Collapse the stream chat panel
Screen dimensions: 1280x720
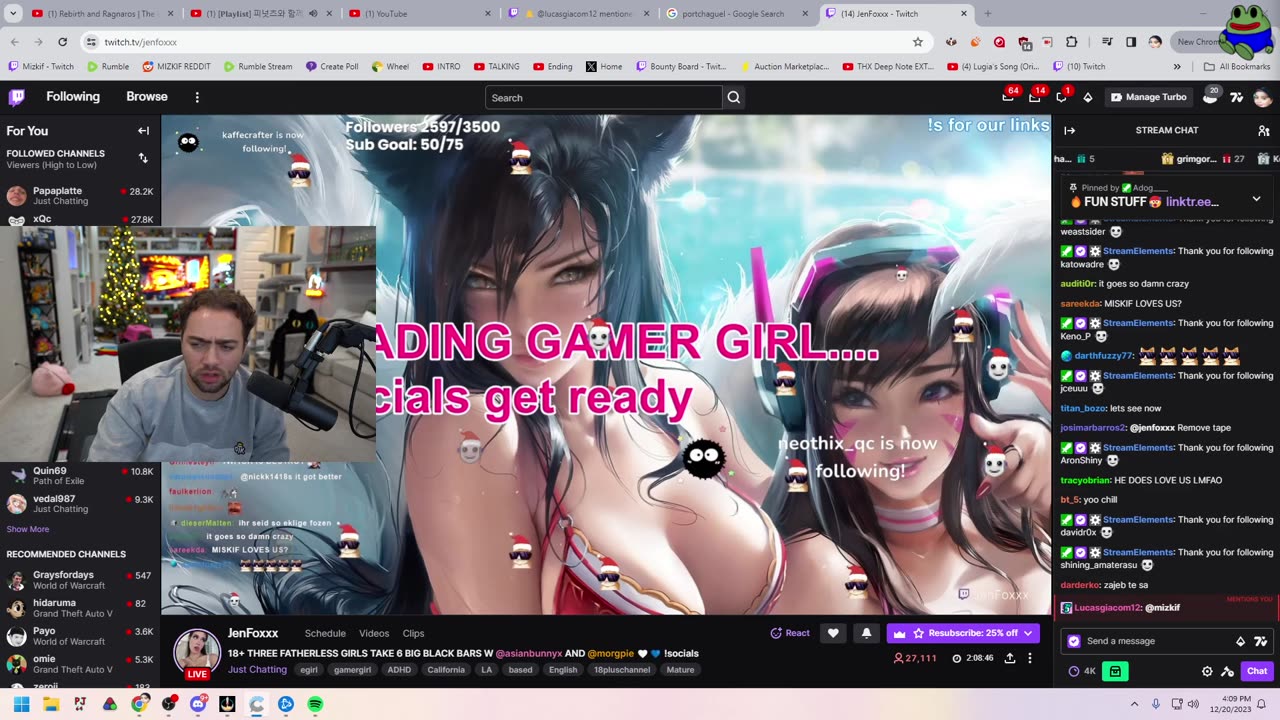click(x=1069, y=130)
